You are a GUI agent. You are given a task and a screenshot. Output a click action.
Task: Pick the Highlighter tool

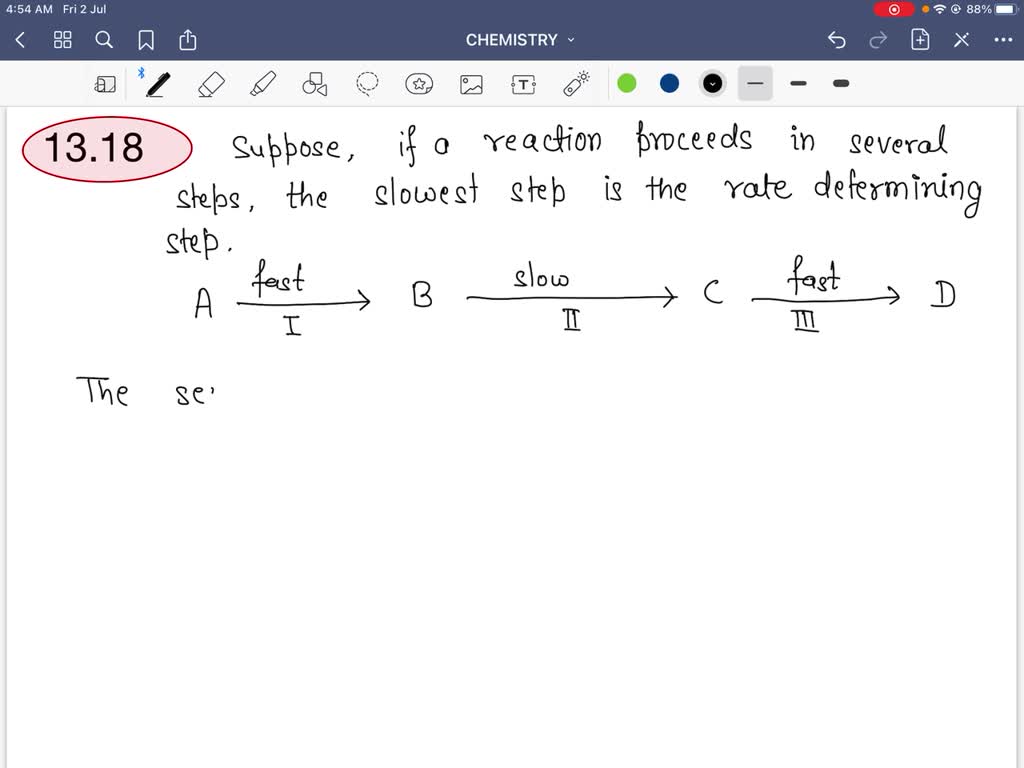(x=264, y=84)
